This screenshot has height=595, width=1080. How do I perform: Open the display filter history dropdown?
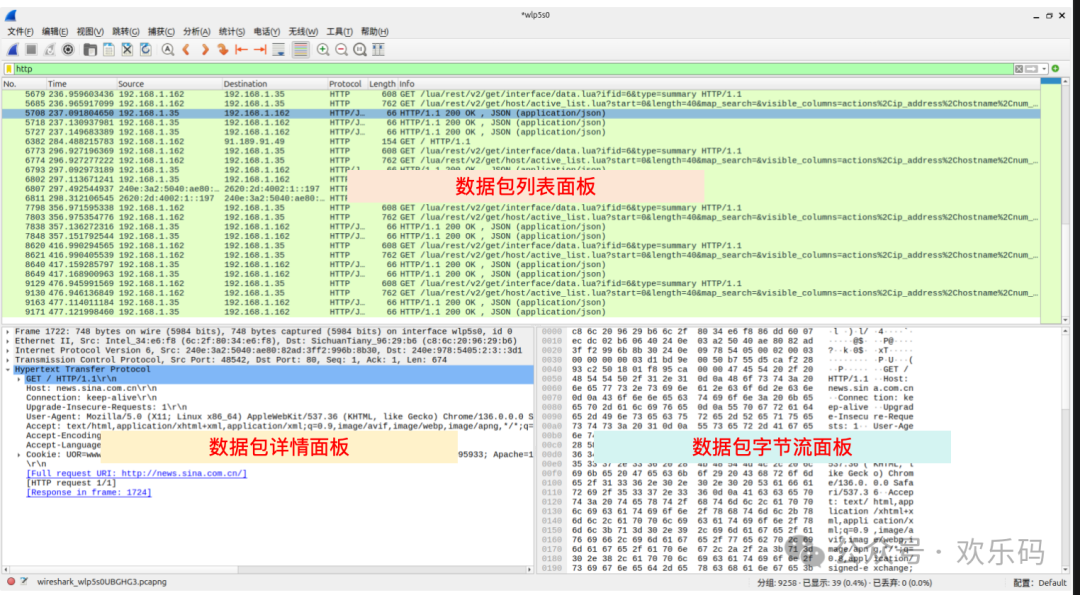coord(1044,69)
